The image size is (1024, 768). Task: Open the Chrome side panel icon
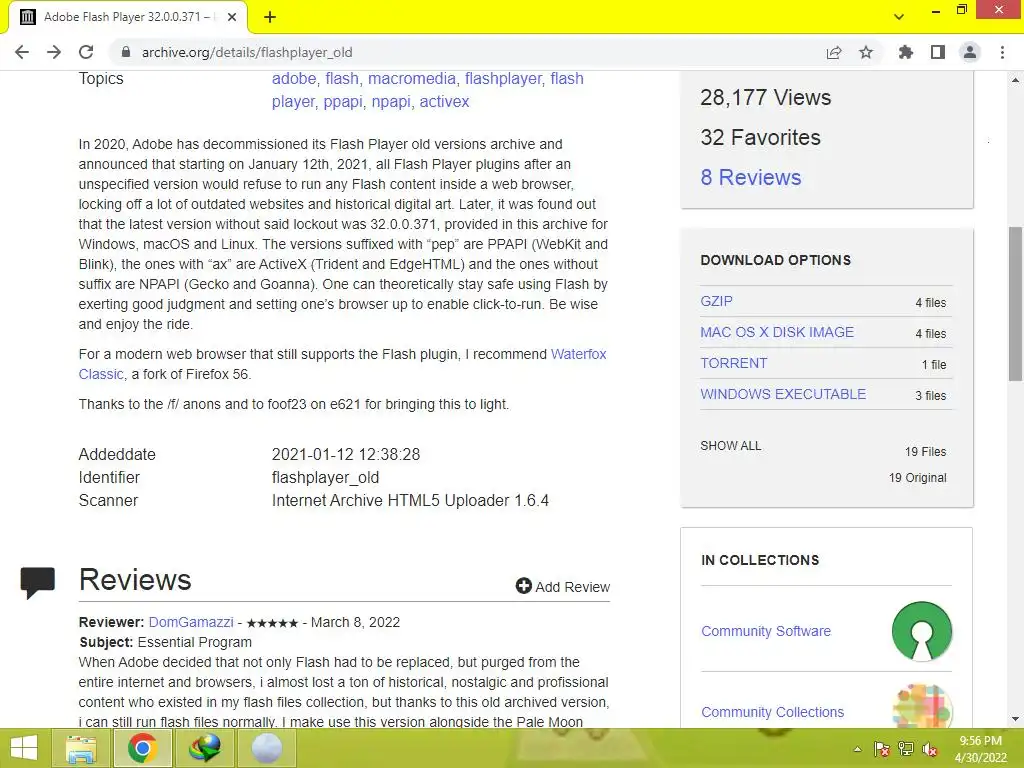938,52
